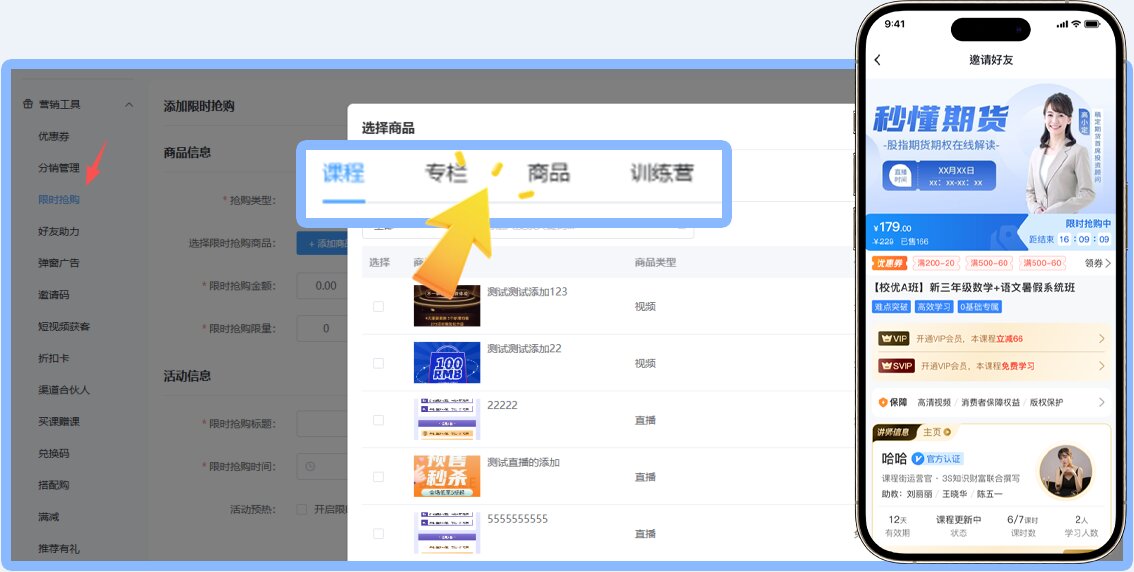This screenshot has width=1134, height=572.
Task: Open 优惠券 in the sidebar
Action: 54,136
